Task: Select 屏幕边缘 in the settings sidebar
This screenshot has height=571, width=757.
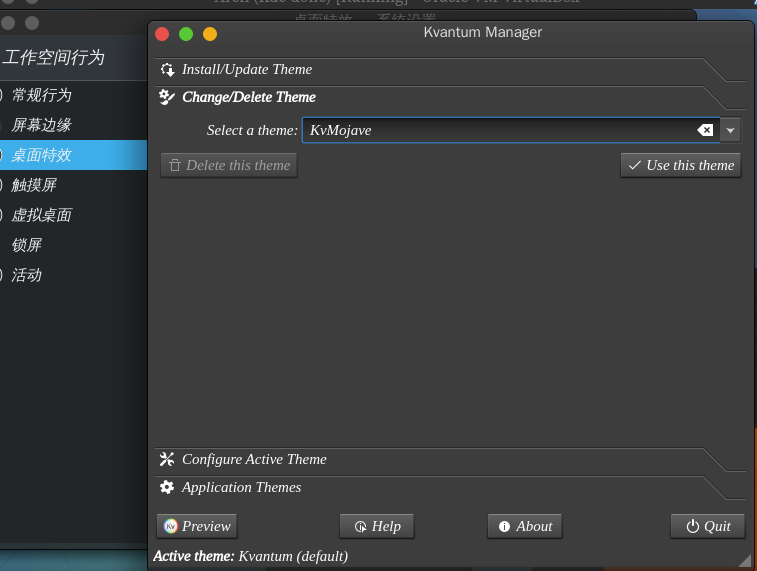Action: [73, 125]
